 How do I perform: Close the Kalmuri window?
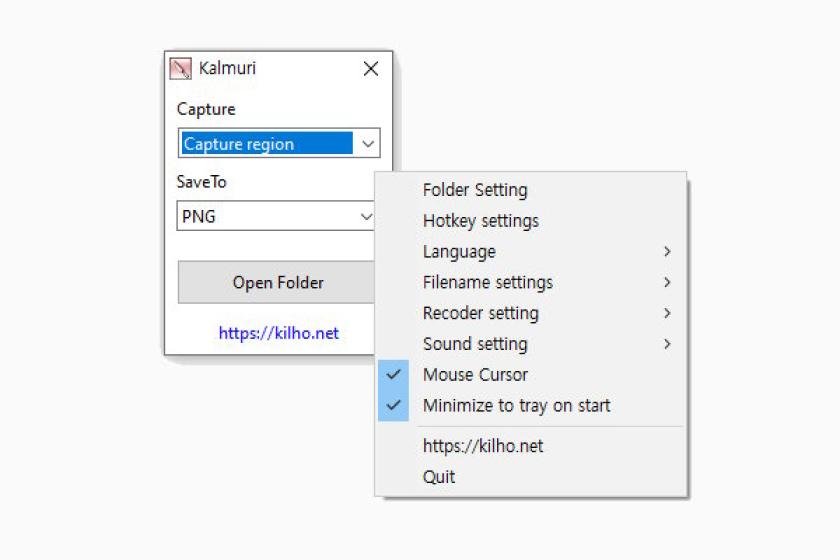[x=371, y=69]
